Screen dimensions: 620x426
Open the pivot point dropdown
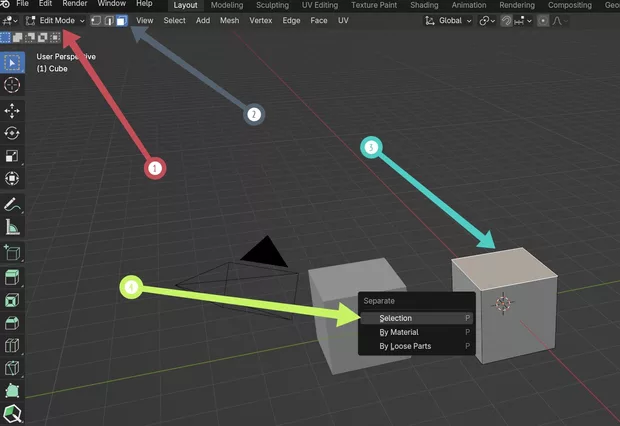(487, 20)
